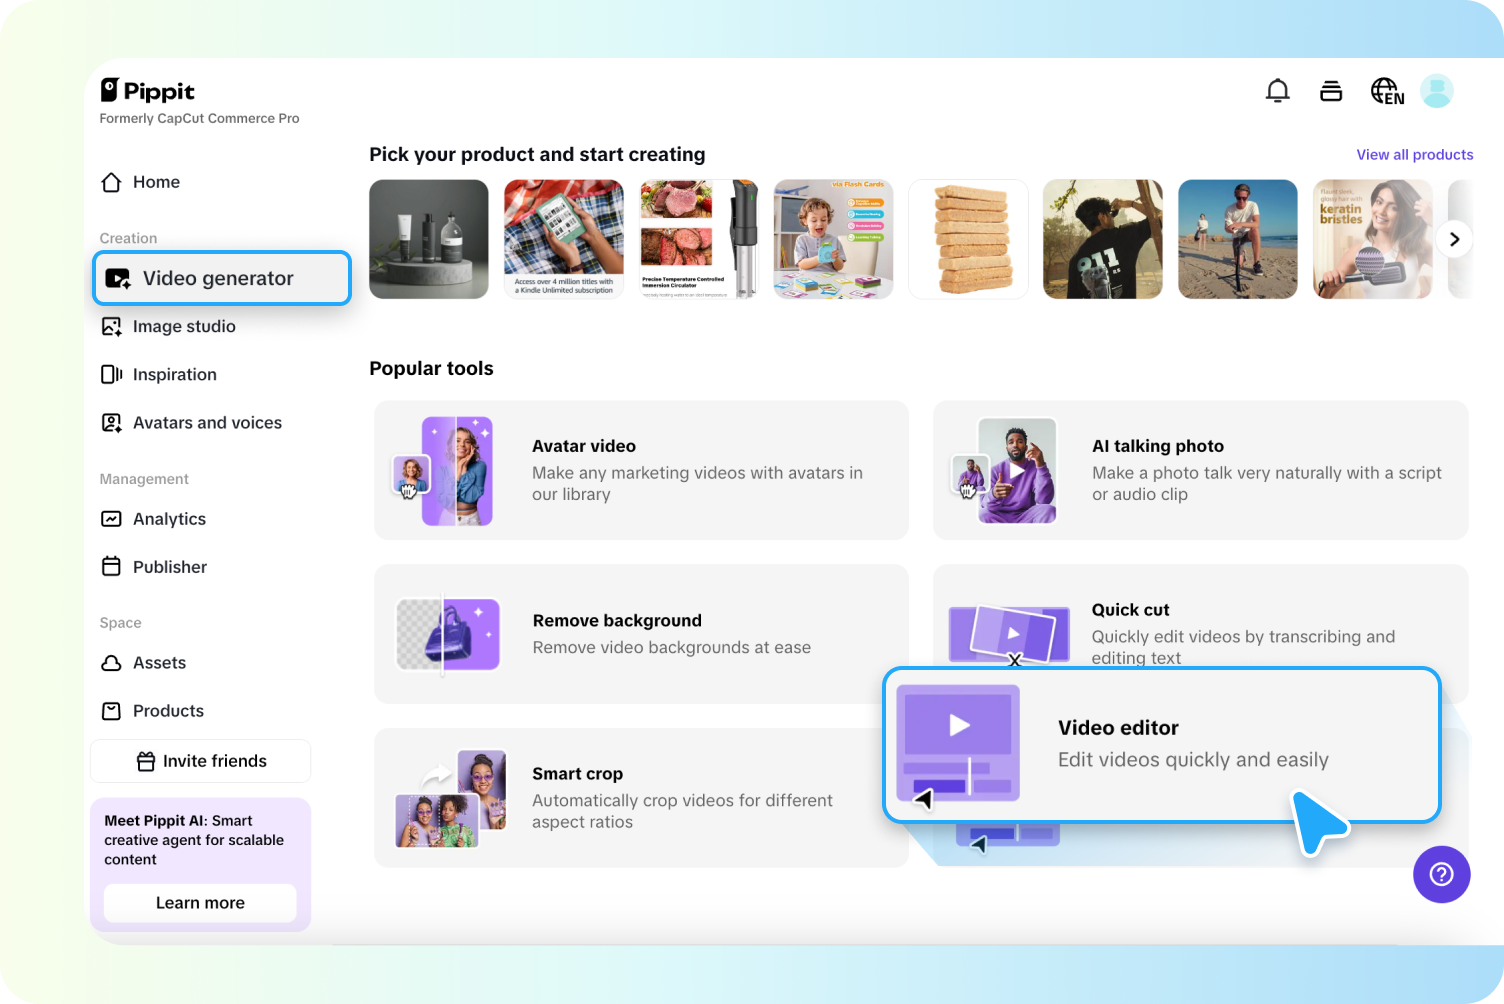1504x1004 pixels.
Task: Open the Invite friends option
Action: click(200, 760)
